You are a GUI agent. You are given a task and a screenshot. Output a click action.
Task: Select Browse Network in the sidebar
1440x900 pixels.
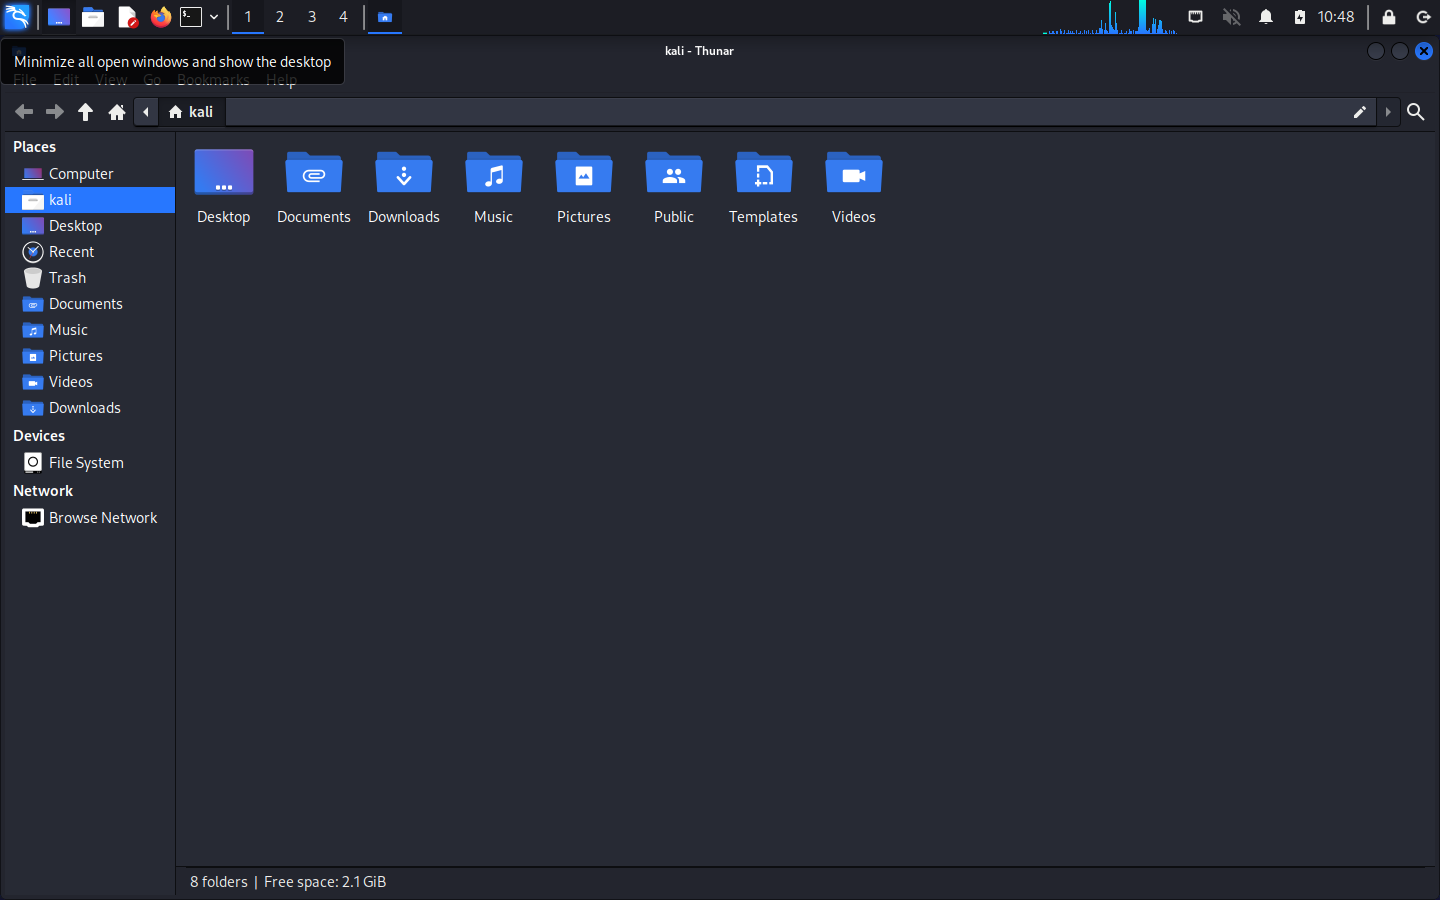102,518
